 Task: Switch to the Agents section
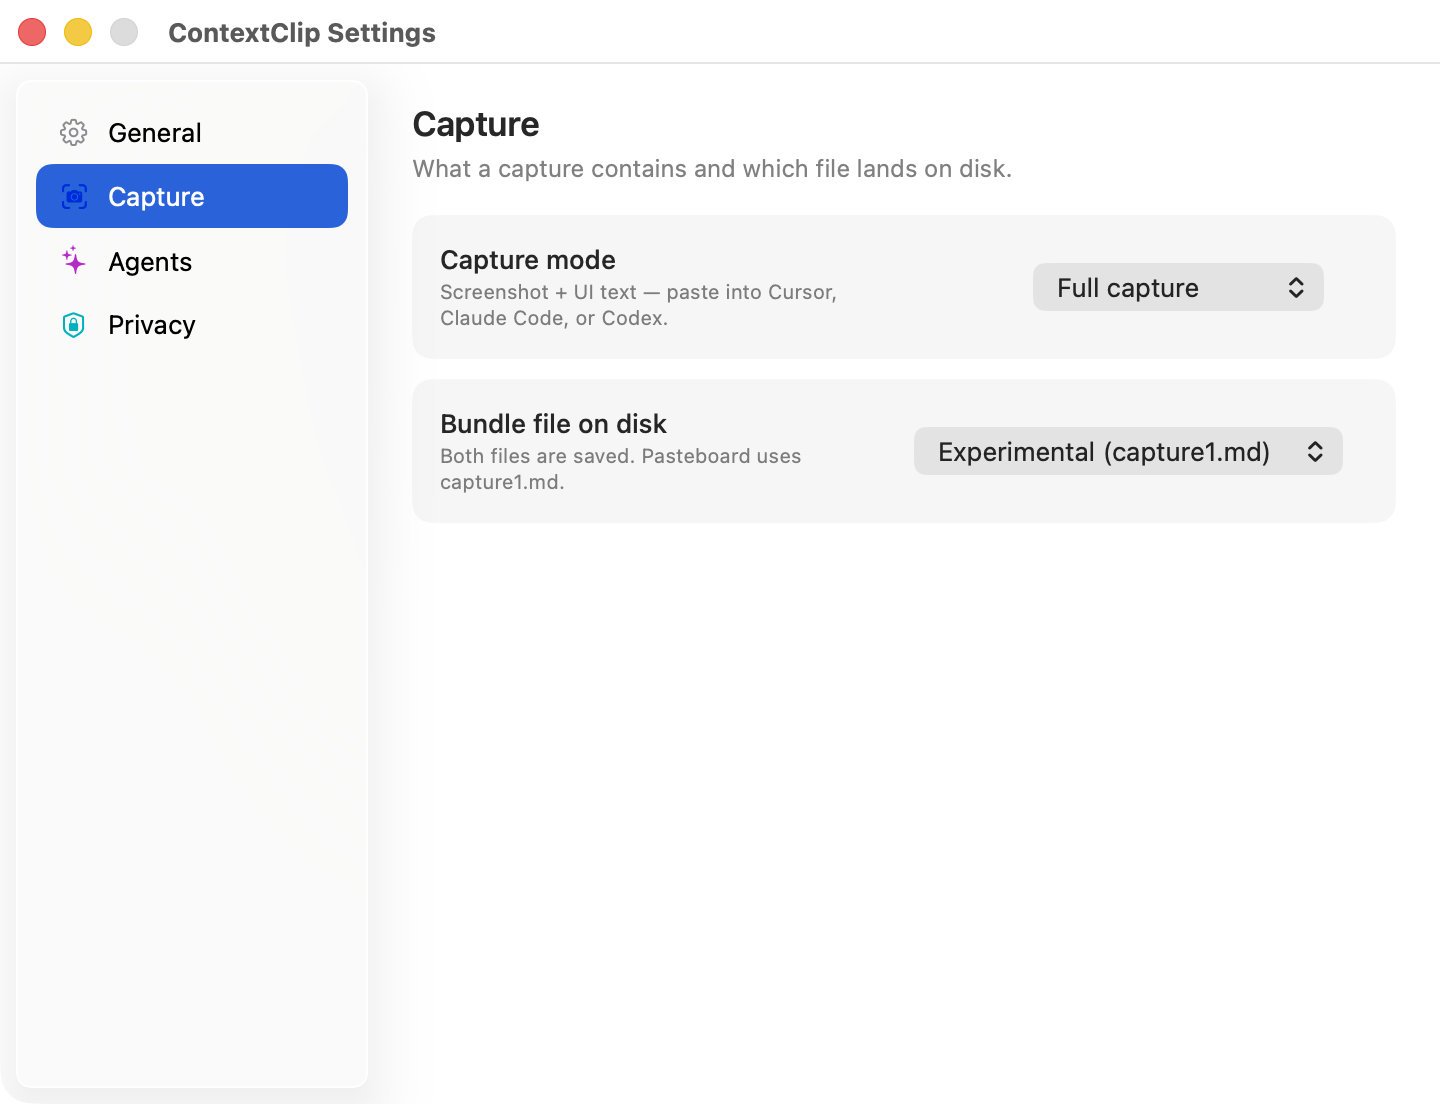[192, 261]
